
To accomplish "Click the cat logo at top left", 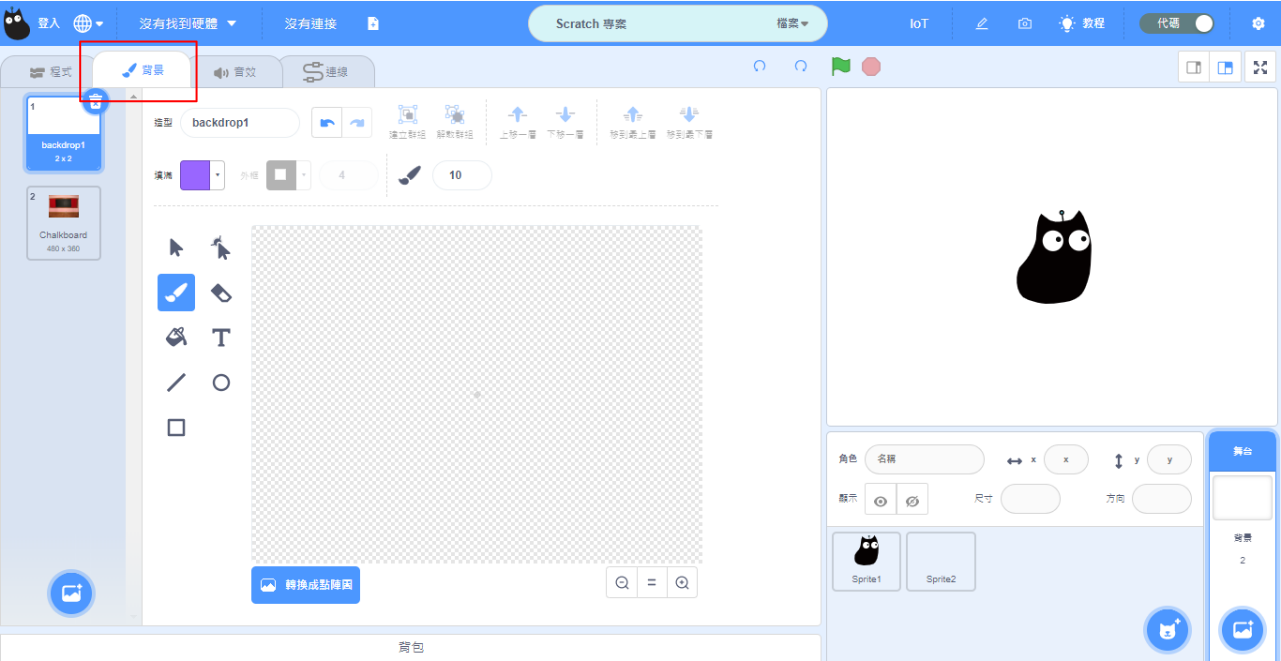I will [x=16, y=23].
